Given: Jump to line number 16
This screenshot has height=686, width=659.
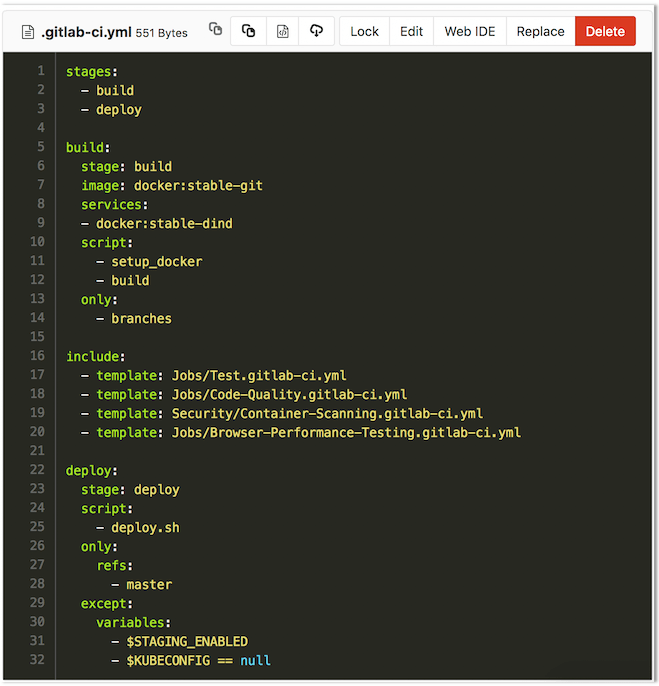Looking at the screenshot, I should pos(37,355).
